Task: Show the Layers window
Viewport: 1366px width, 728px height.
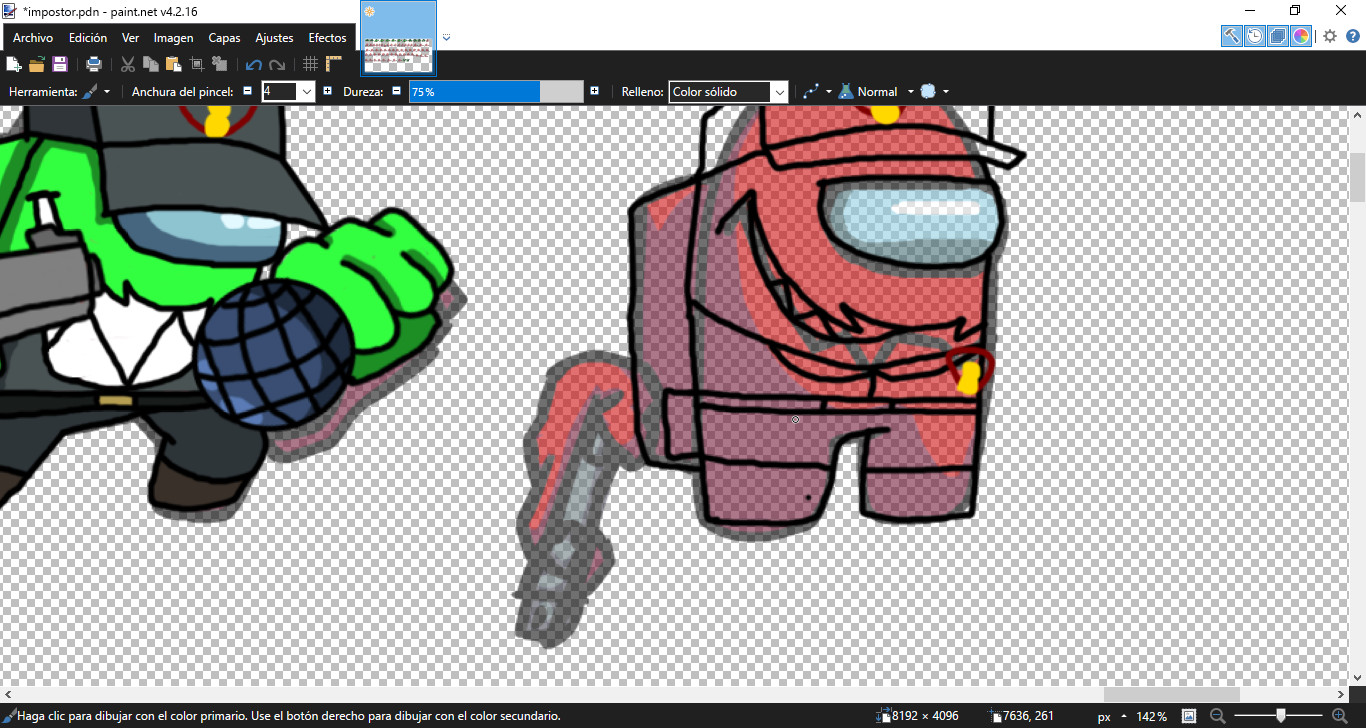Action: (x=1278, y=35)
